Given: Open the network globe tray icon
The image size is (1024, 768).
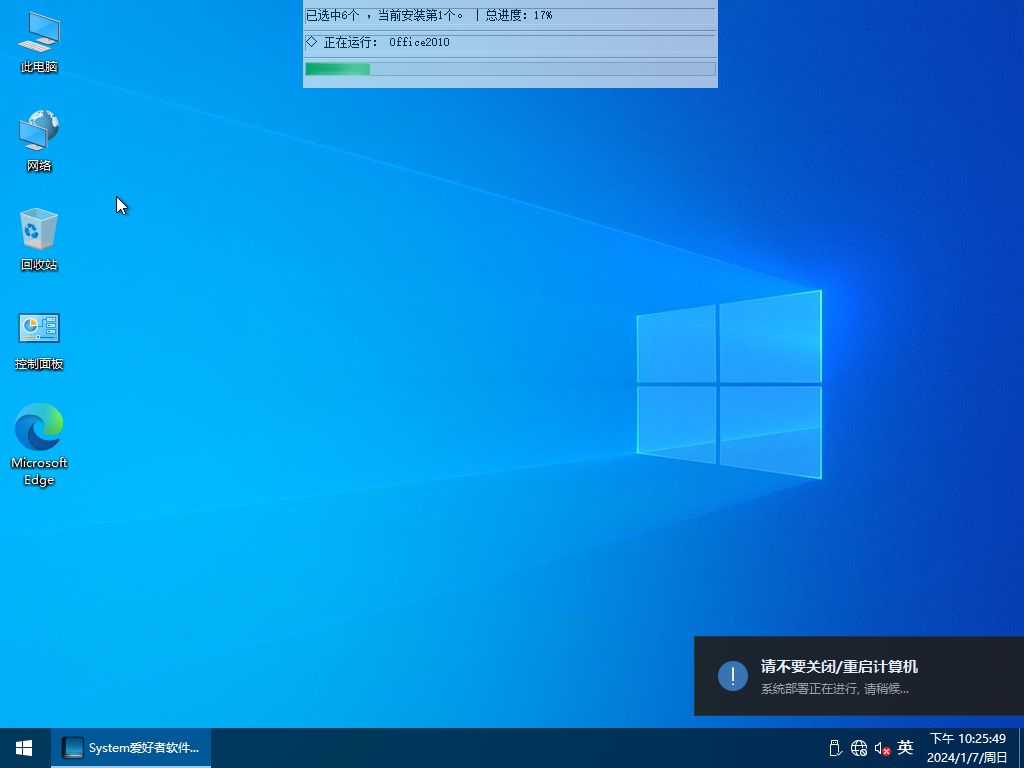Looking at the screenshot, I should click(859, 748).
